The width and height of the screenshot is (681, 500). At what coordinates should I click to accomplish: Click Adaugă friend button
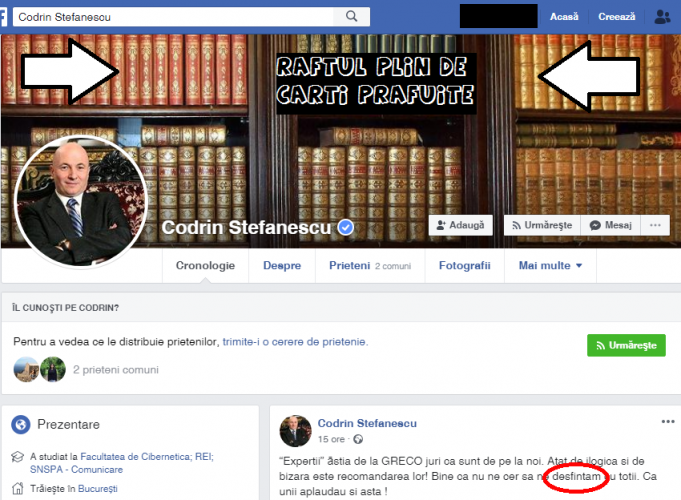click(460, 225)
